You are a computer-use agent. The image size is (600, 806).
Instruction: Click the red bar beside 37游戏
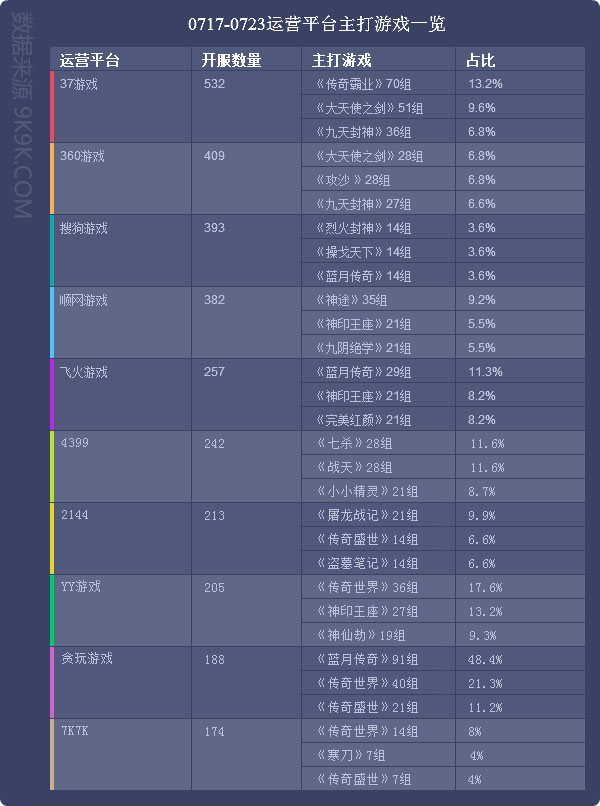52,107
